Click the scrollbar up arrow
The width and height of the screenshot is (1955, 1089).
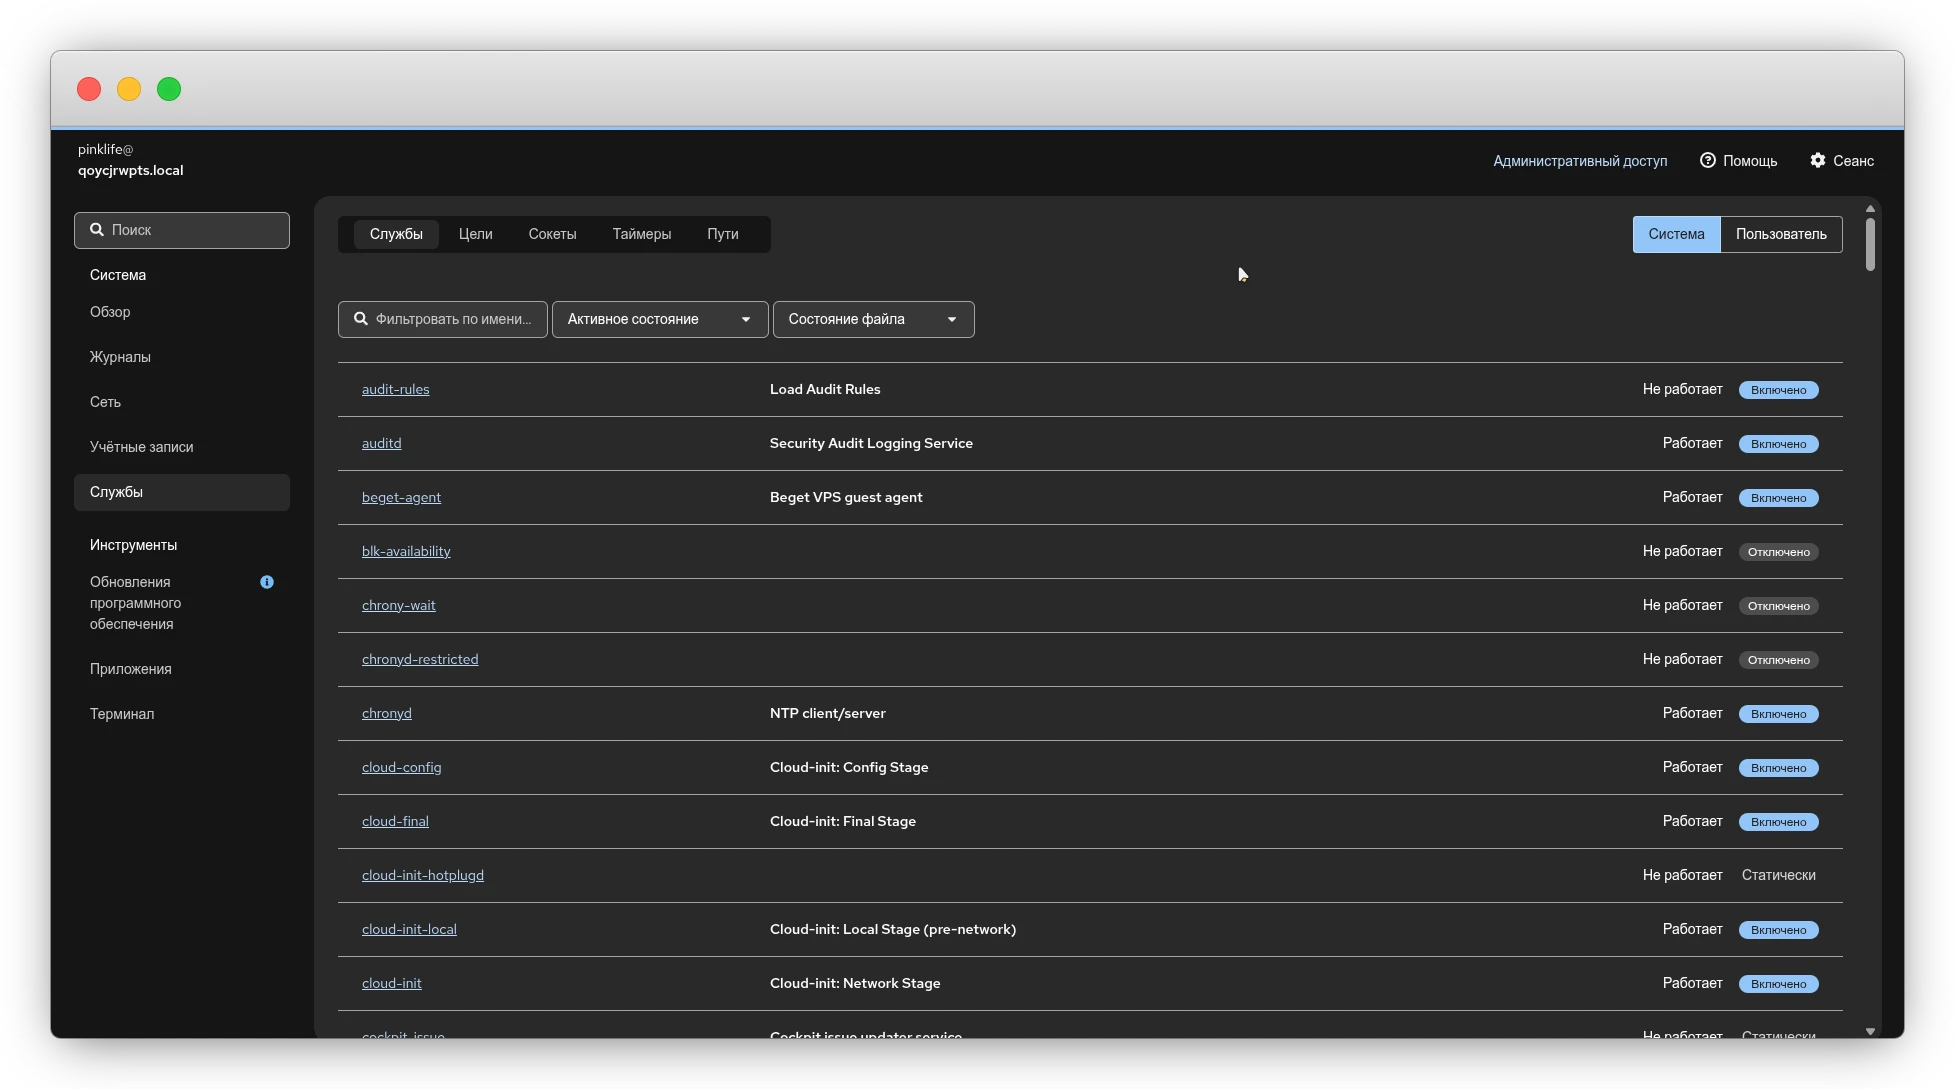(1870, 209)
